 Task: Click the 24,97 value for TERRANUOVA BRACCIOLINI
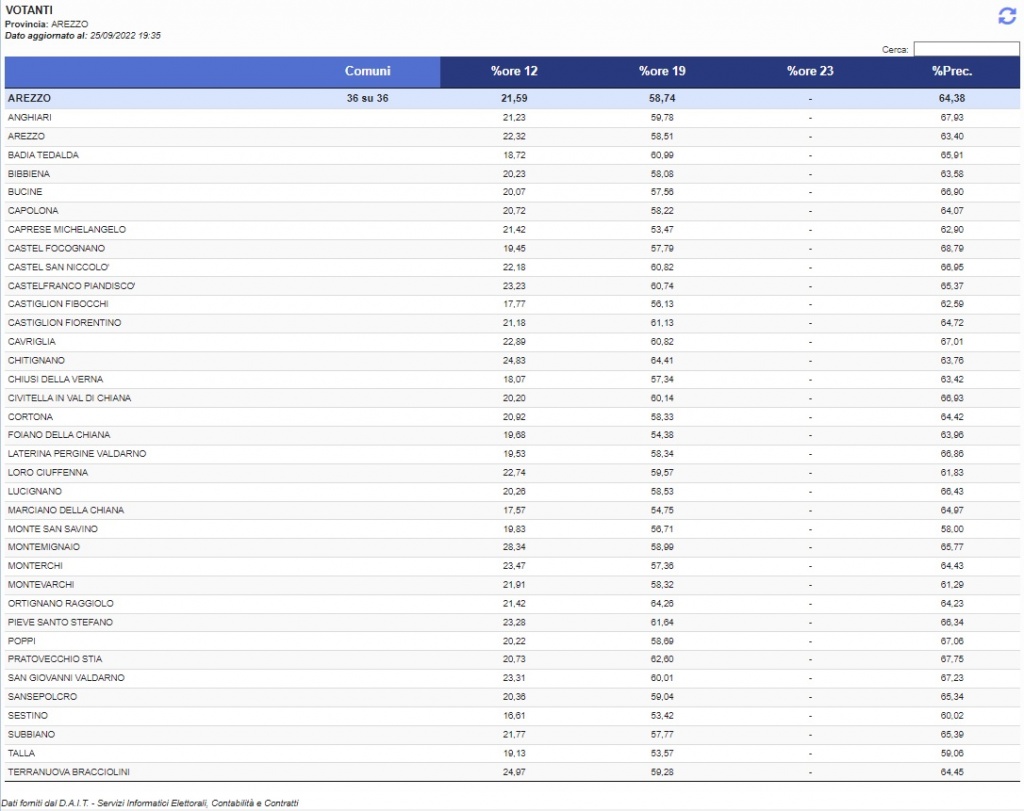(x=514, y=772)
